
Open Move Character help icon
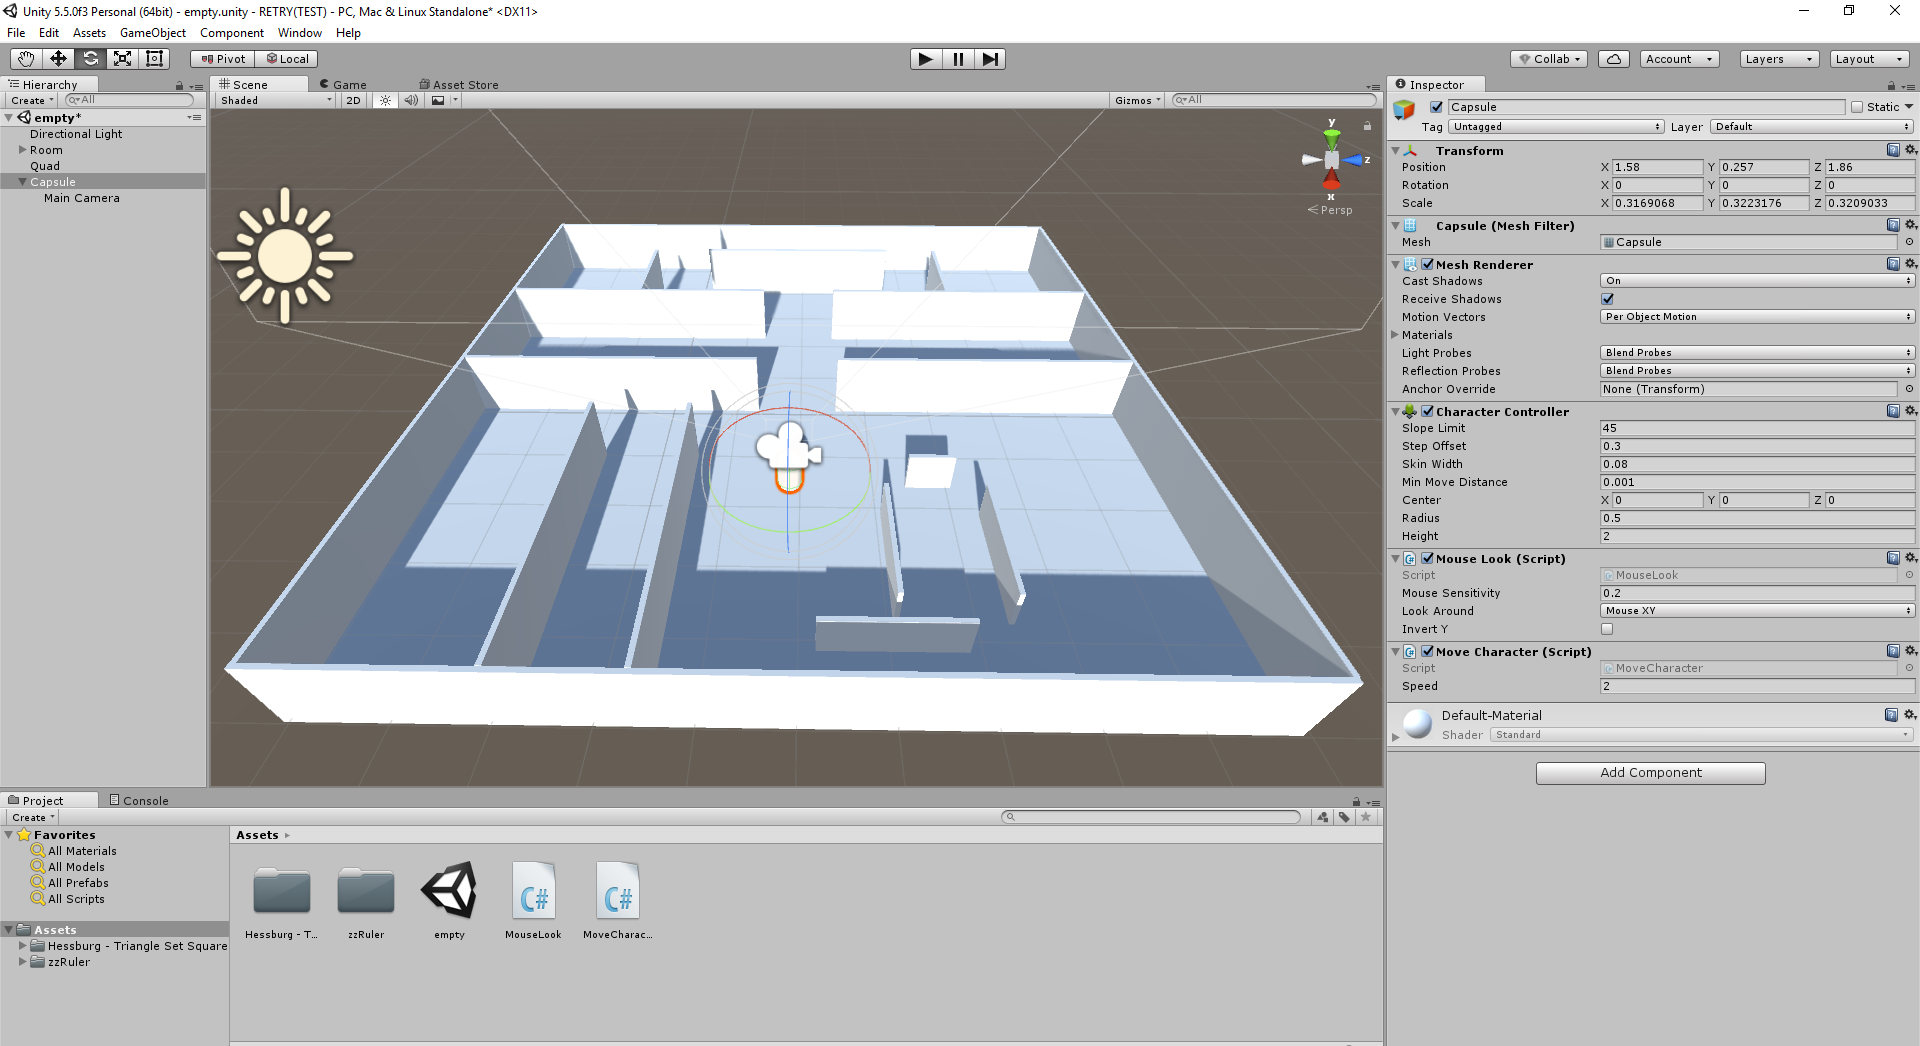pyautogui.click(x=1893, y=651)
